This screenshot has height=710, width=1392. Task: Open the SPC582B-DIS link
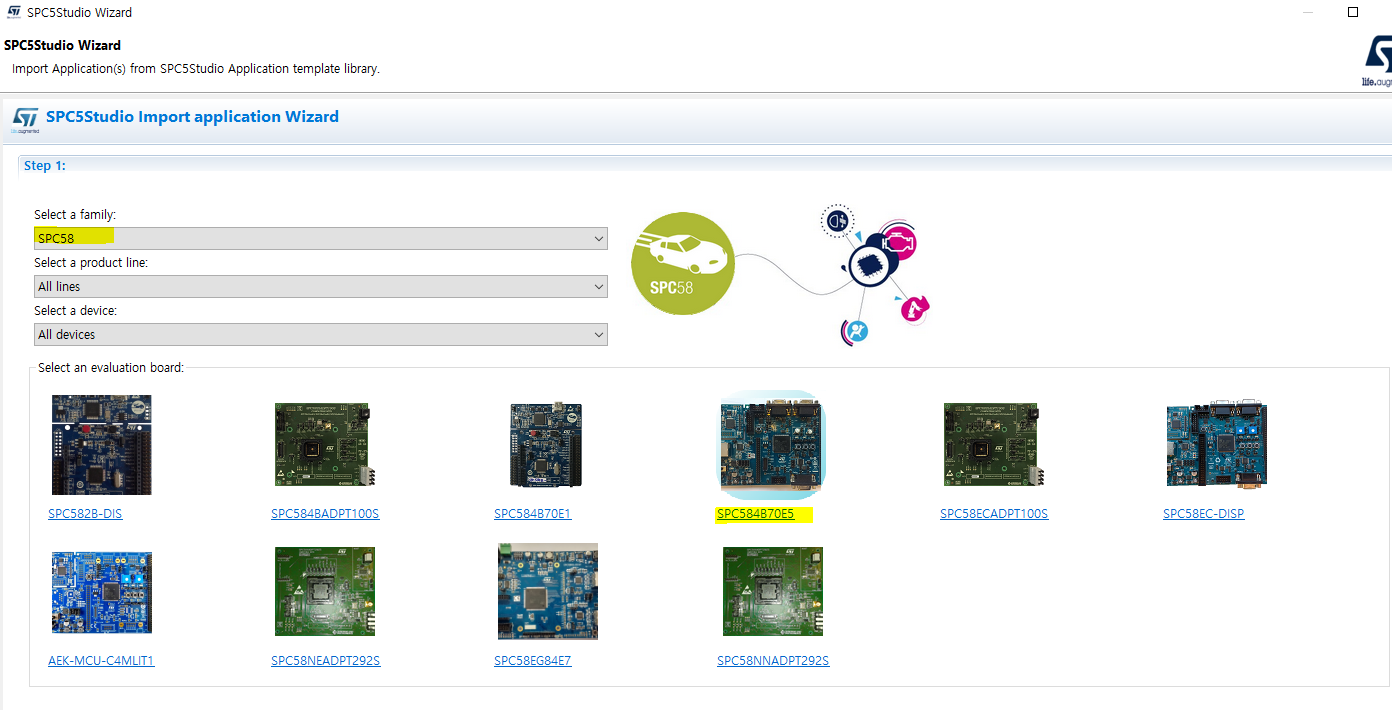tap(85, 514)
